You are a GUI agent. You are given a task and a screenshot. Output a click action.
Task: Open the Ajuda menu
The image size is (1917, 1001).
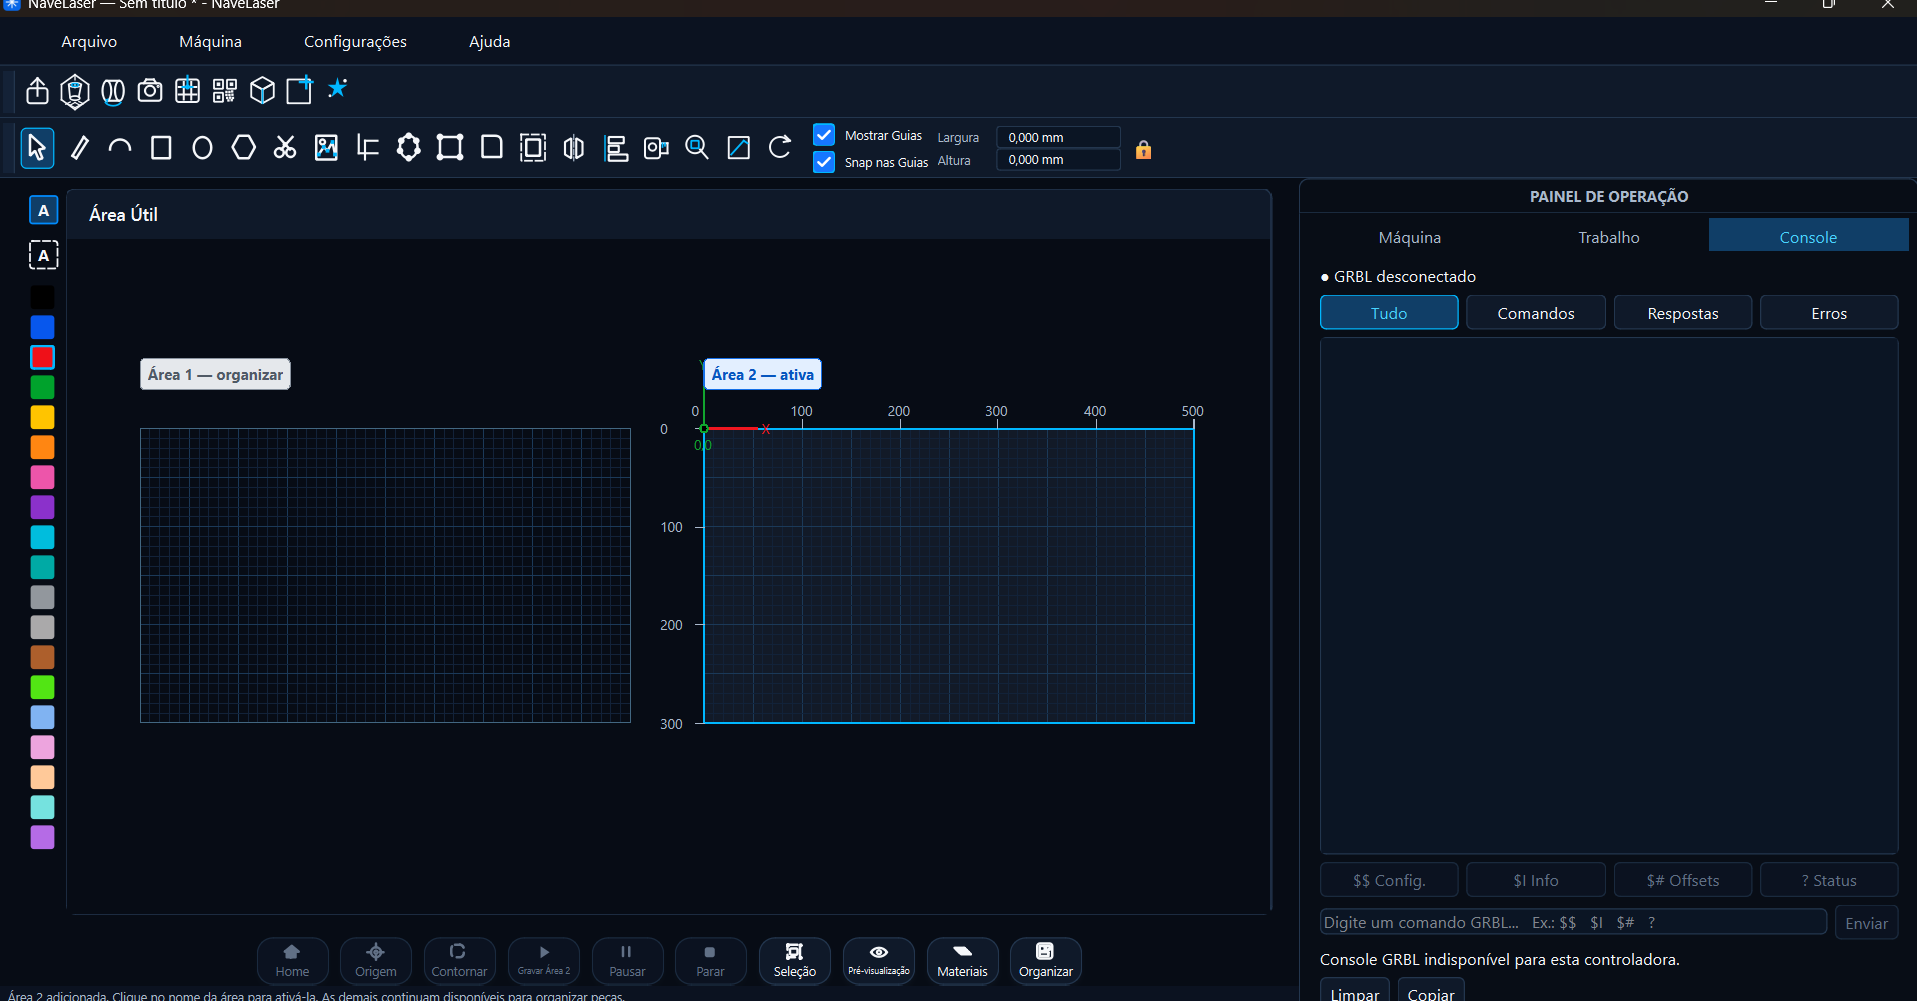[489, 41]
